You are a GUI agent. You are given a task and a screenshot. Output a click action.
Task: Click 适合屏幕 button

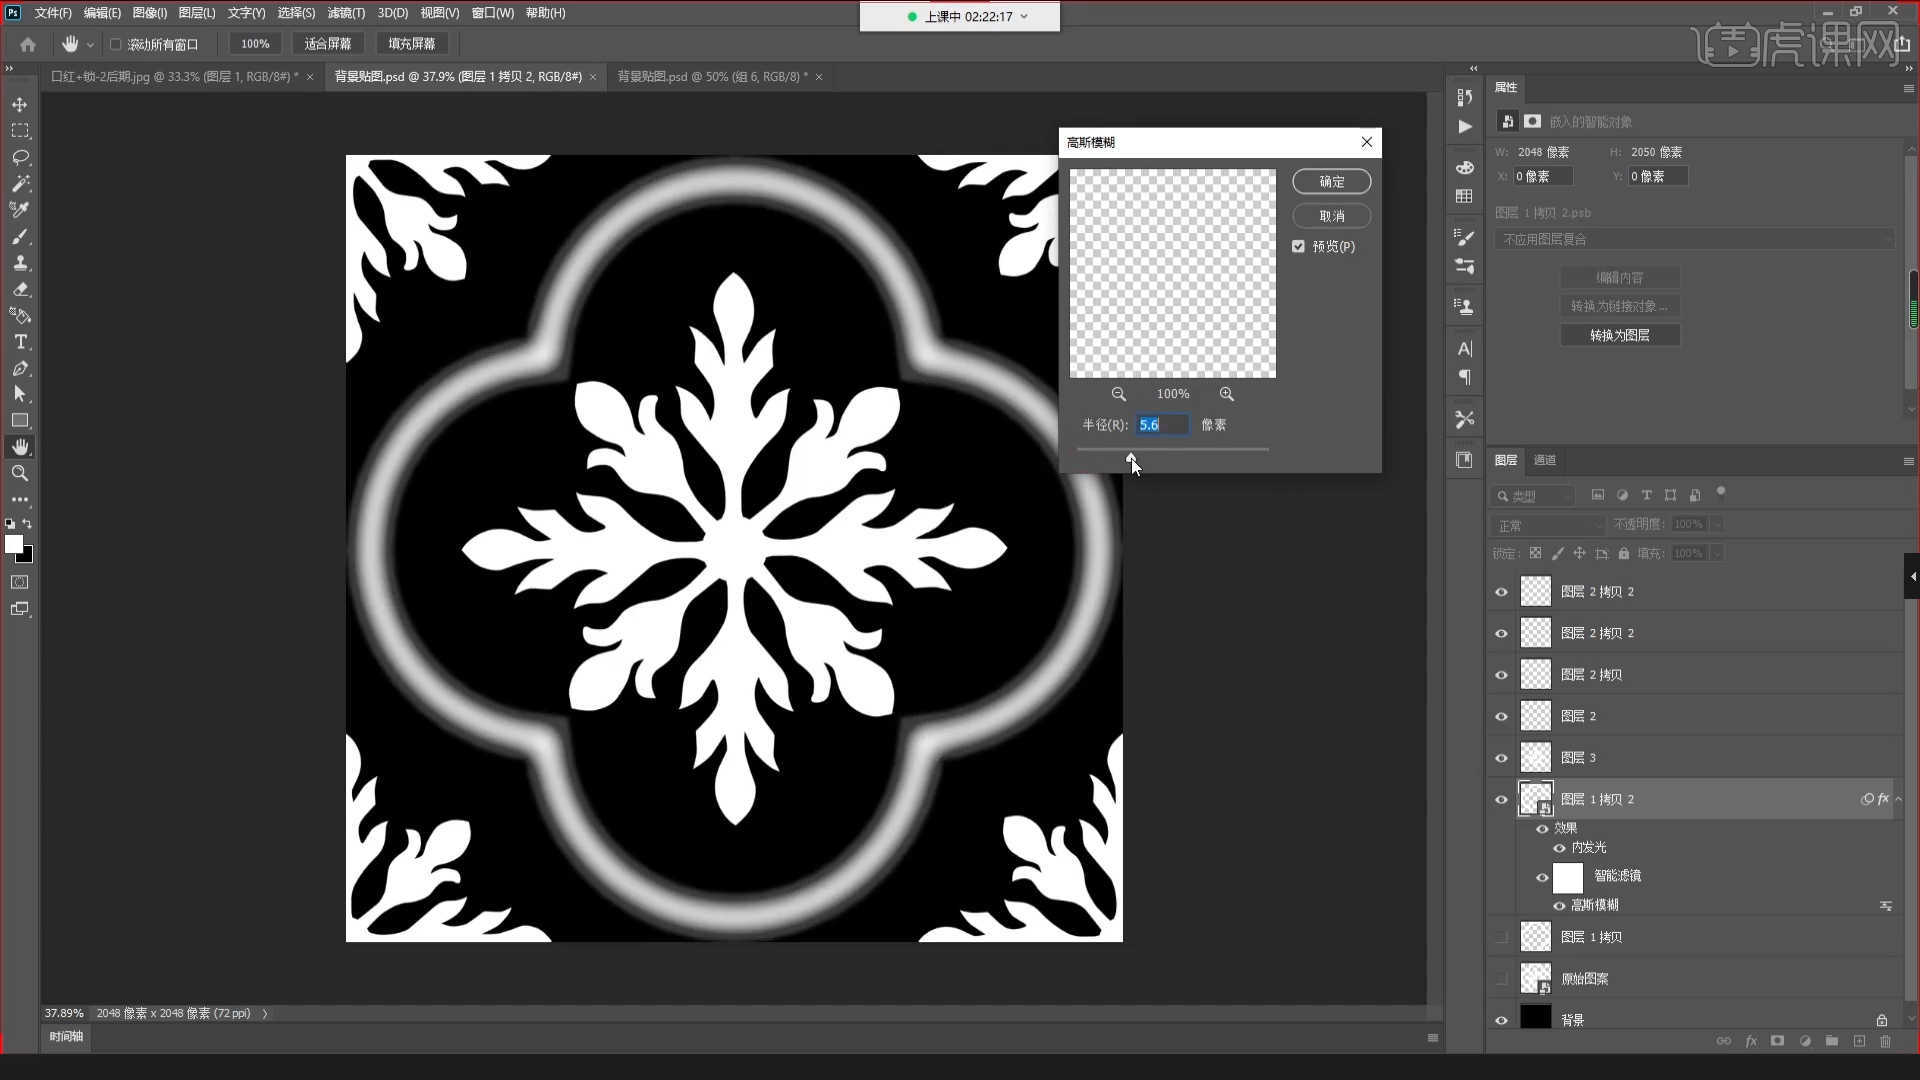(x=328, y=44)
